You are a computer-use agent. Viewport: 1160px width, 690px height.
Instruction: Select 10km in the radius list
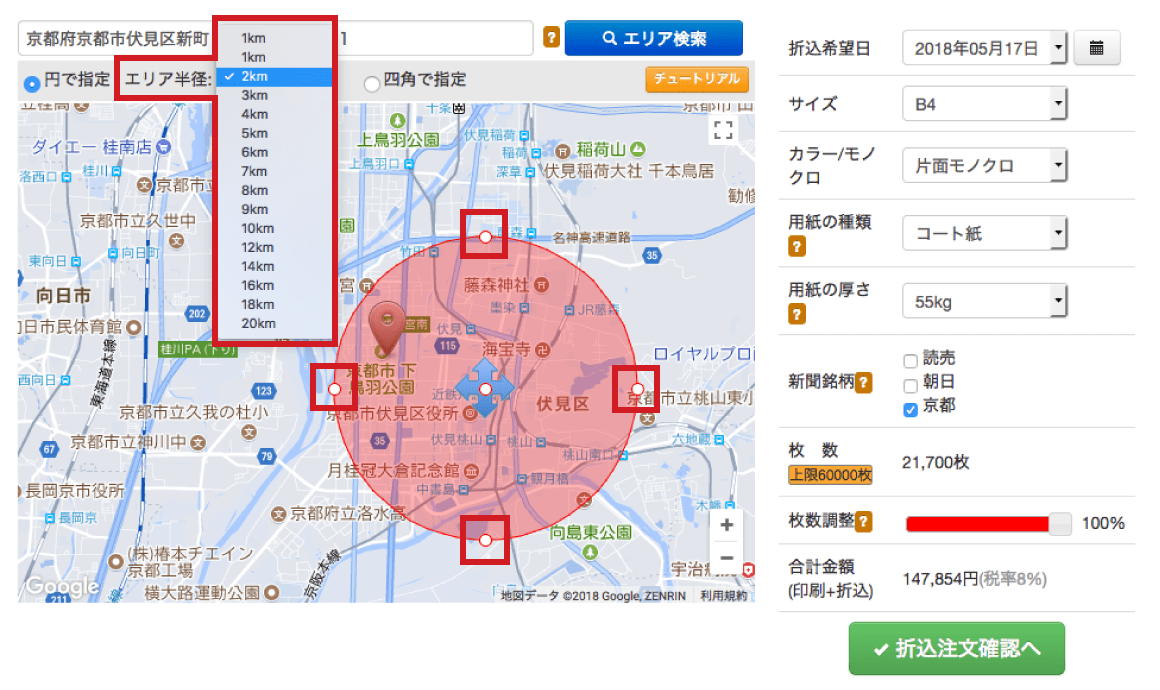point(257,228)
